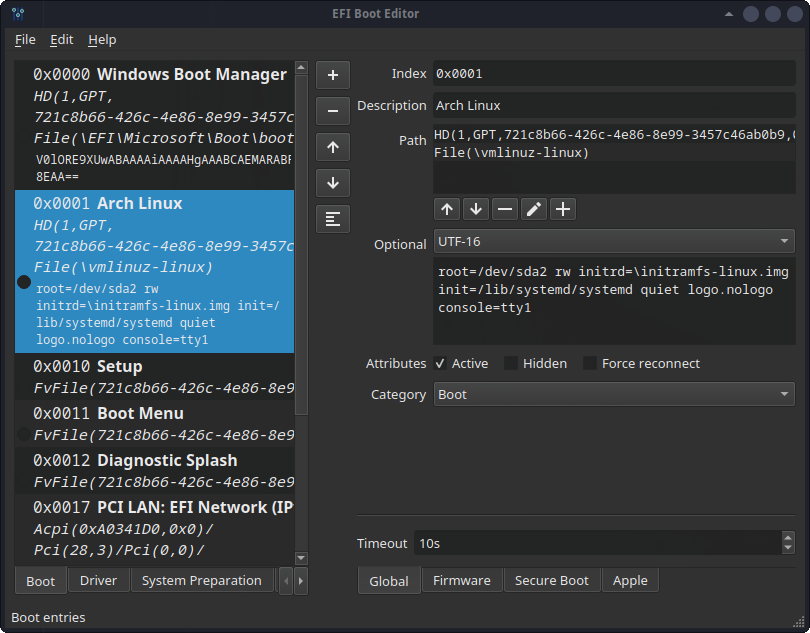This screenshot has width=810, height=633.
Task: Select Windows Boot Manager entry
Action: 154,126
